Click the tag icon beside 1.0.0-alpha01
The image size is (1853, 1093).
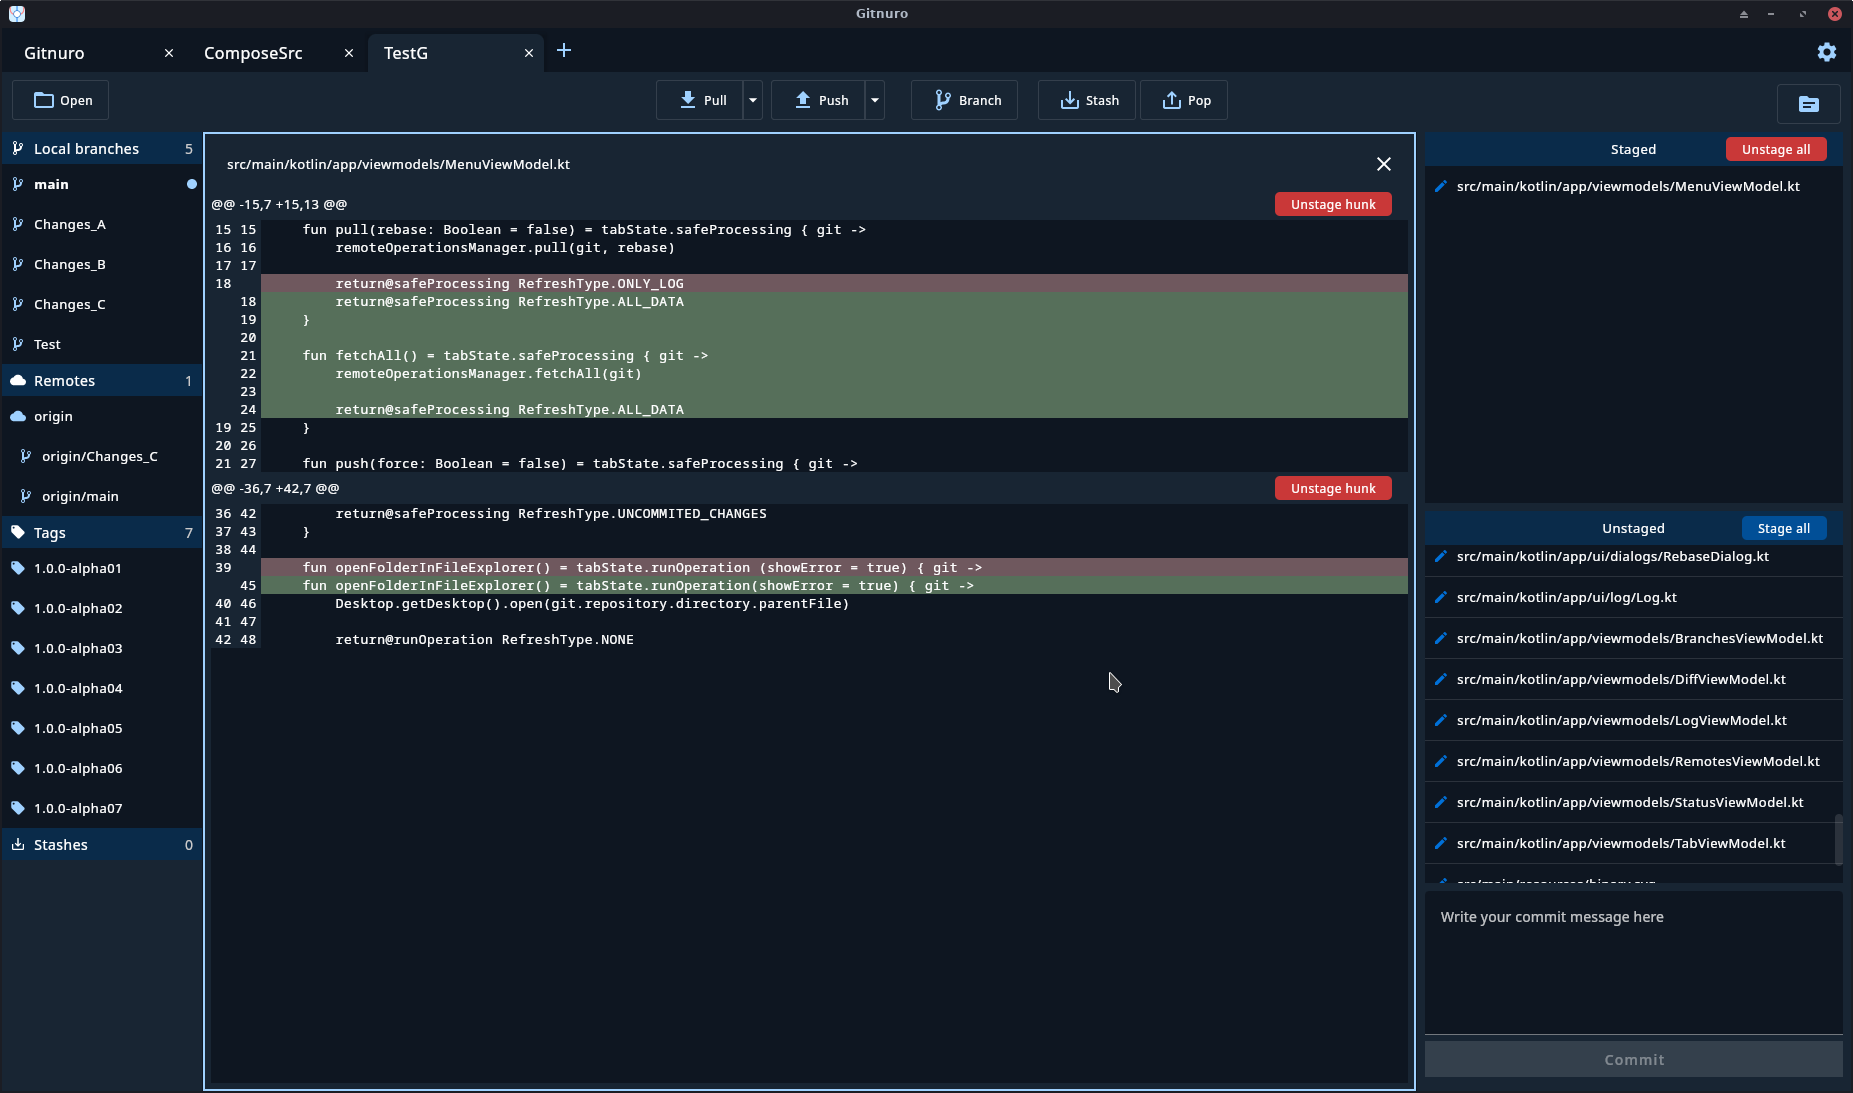click(x=18, y=568)
